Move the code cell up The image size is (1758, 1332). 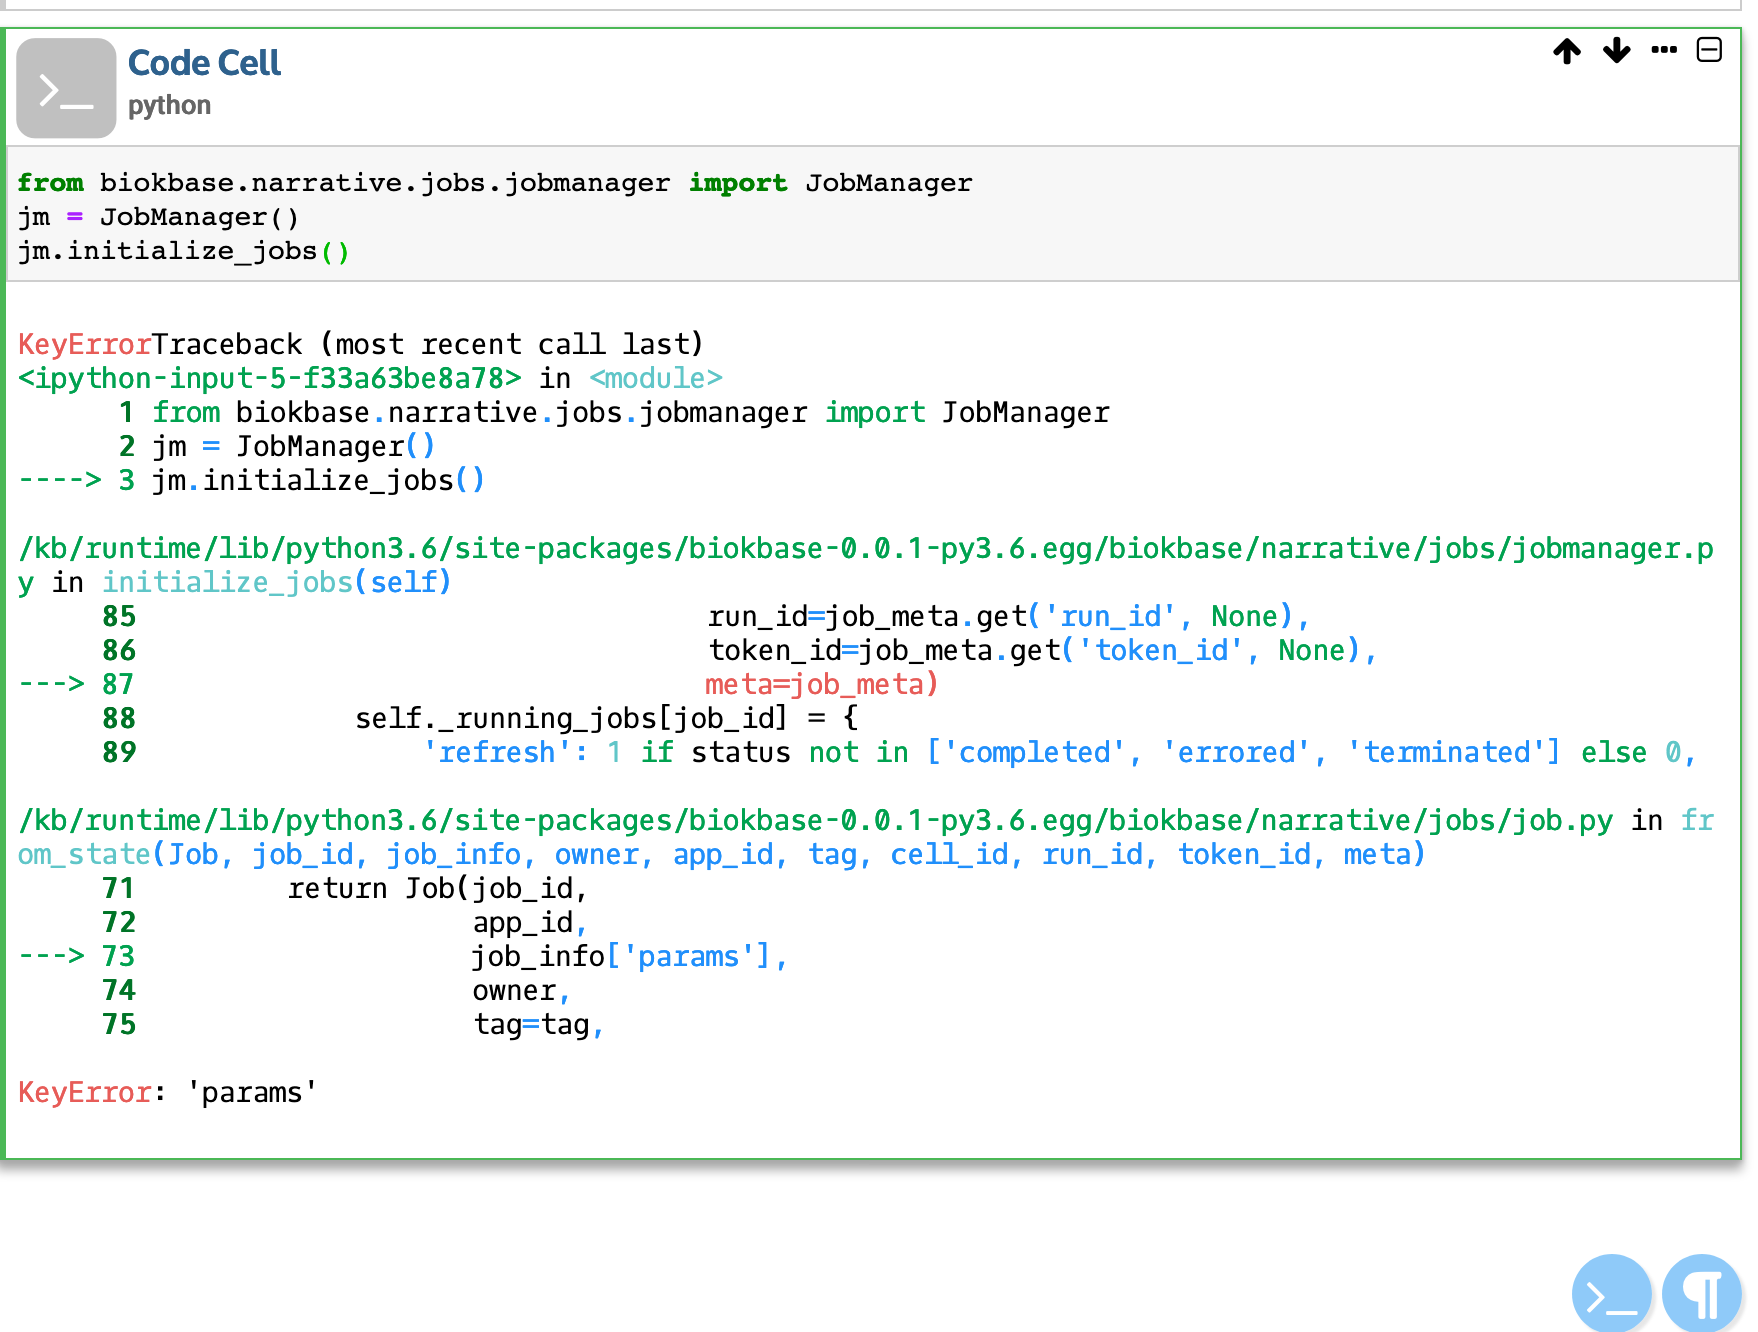pos(1565,51)
